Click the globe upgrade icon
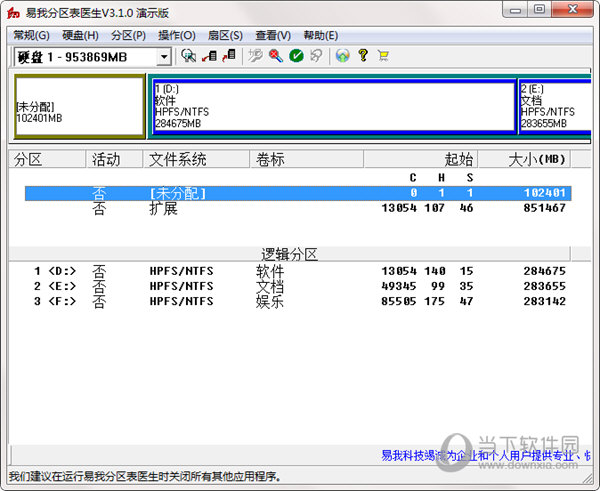Viewport: 600px width, 491px height. 342,56
